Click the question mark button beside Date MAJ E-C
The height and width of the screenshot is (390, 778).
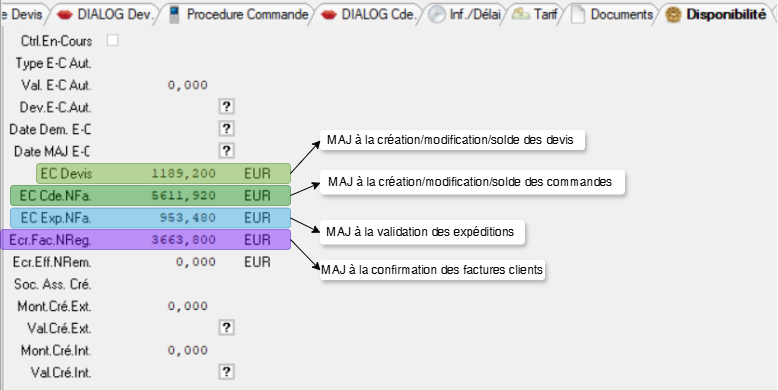point(226,151)
